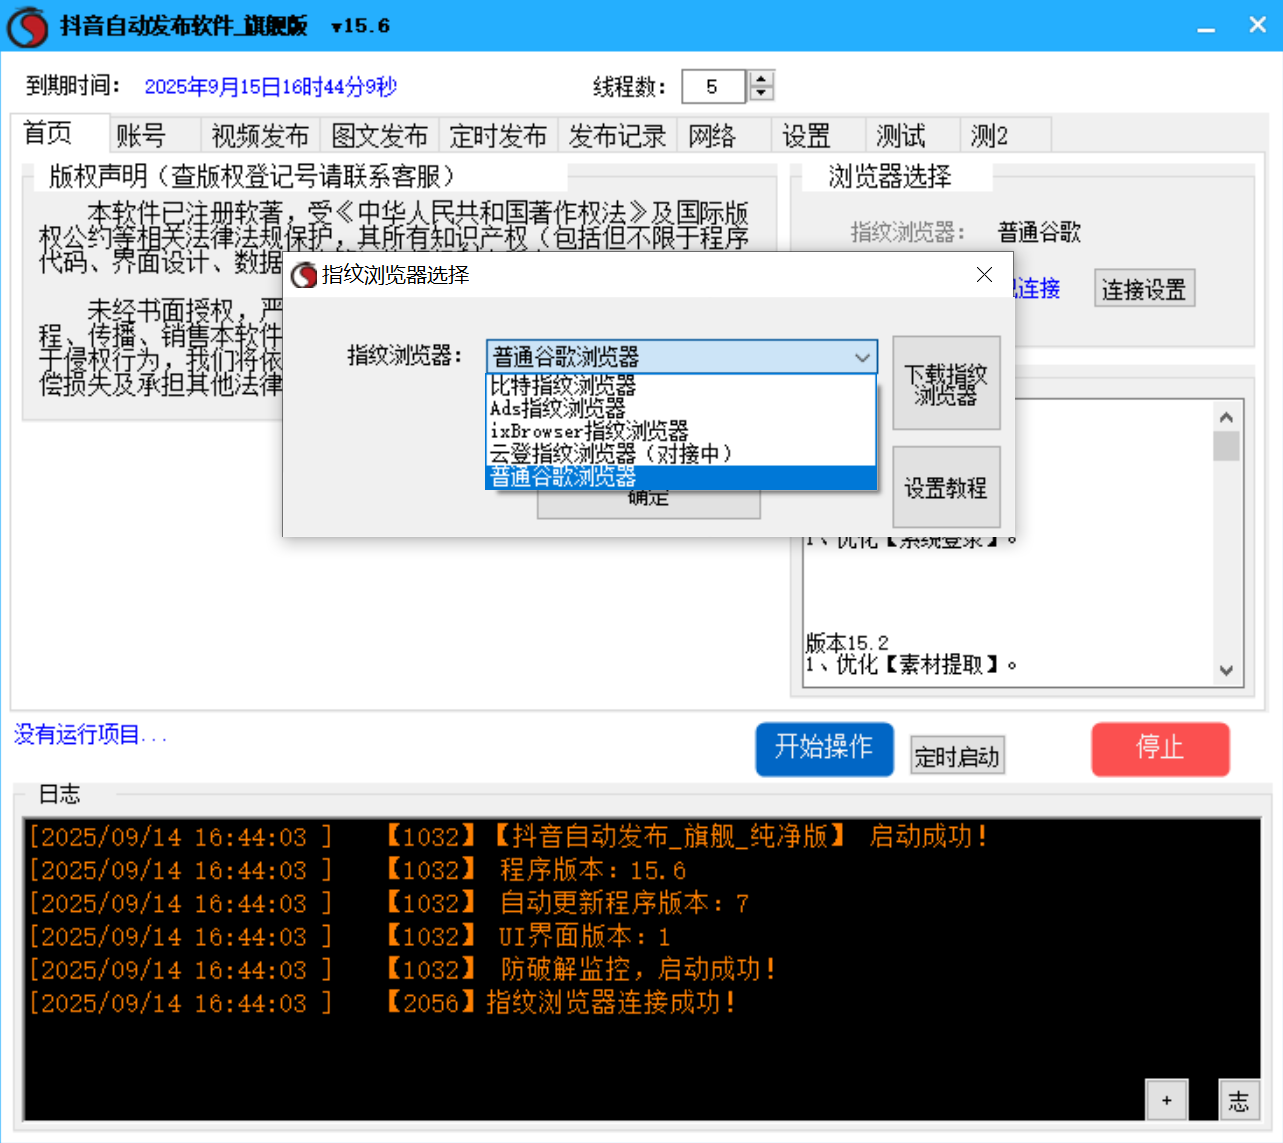Viewport: 1283px width, 1143px height.
Task: Click the logo icon in the 指纹浏览器选择 dialog
Action: (x=303, y=275)
